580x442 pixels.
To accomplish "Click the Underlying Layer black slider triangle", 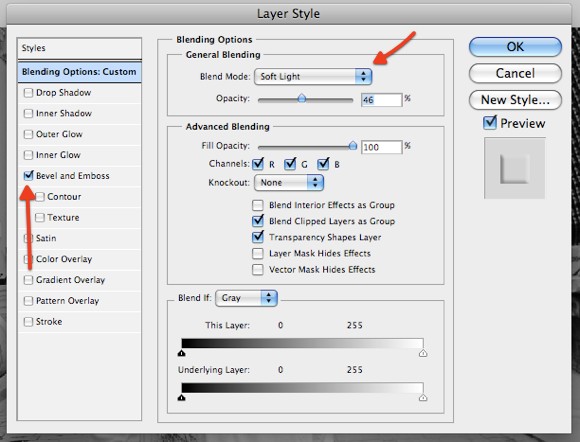I will [181, 398].
